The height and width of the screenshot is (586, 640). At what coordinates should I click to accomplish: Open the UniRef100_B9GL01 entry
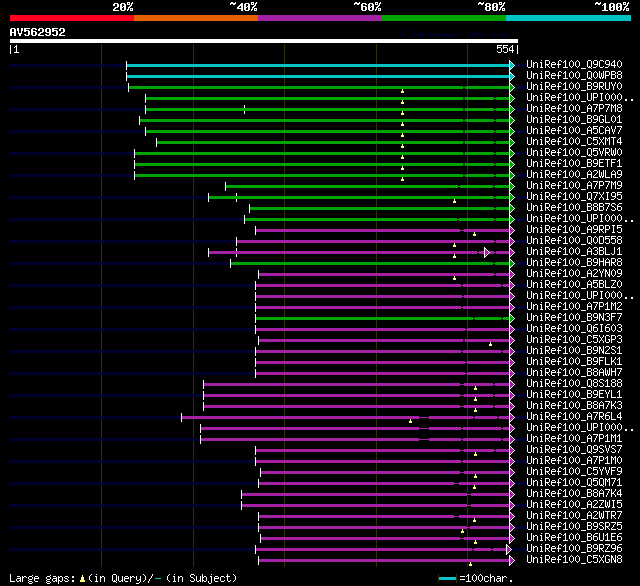pyautogui.click(x=574, y=120)
